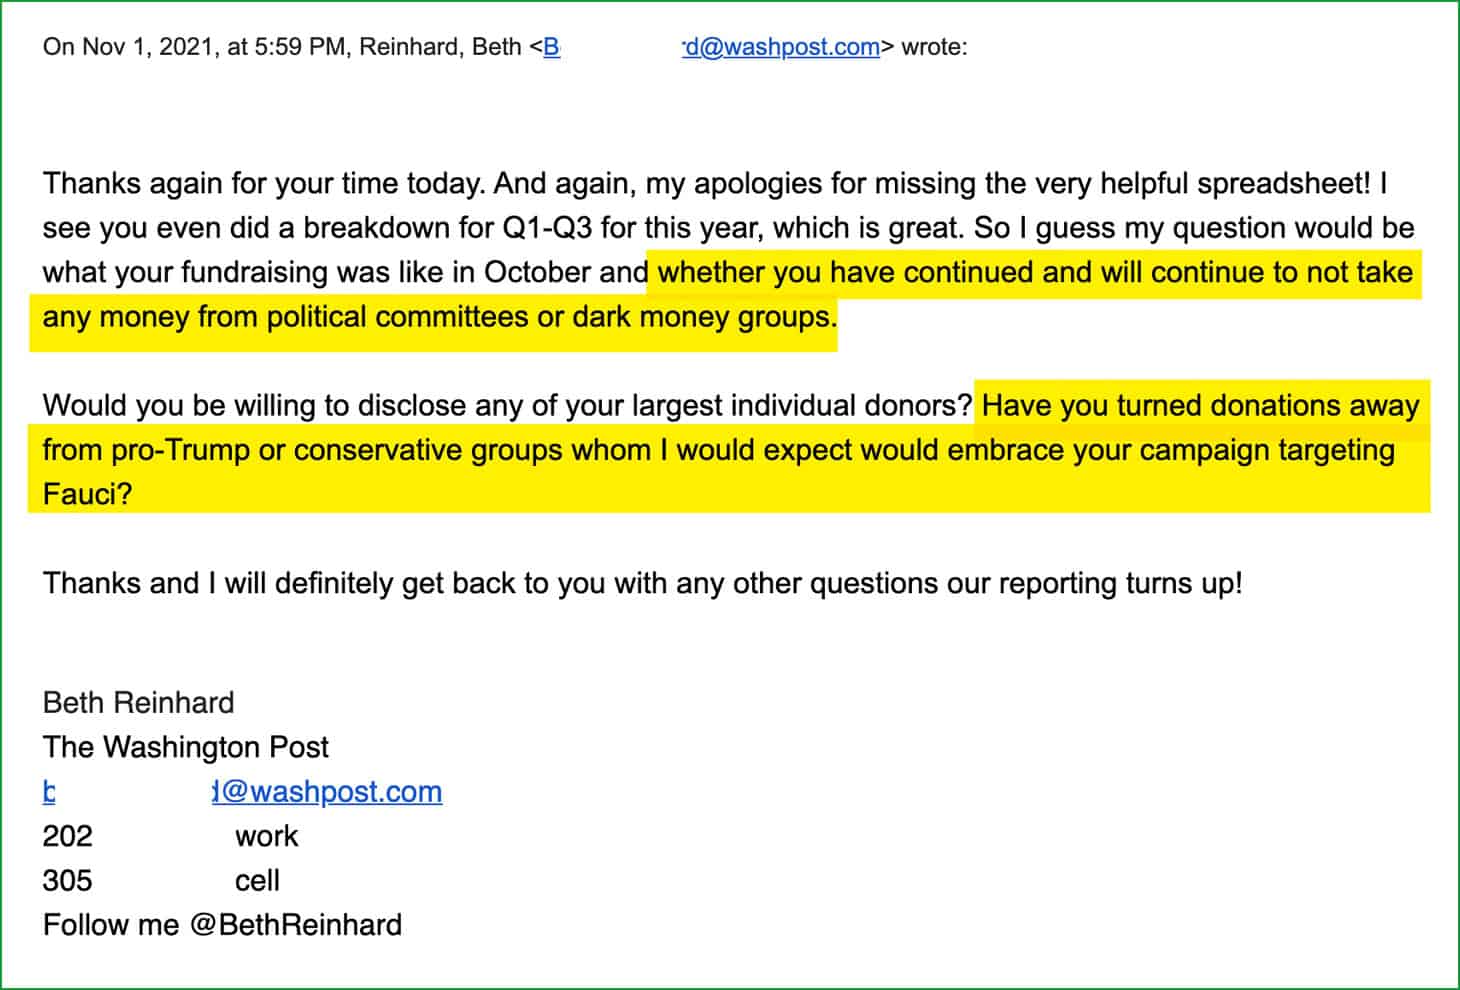Click "Thanks and I will definitely get back" line

[x=642, y=583]
